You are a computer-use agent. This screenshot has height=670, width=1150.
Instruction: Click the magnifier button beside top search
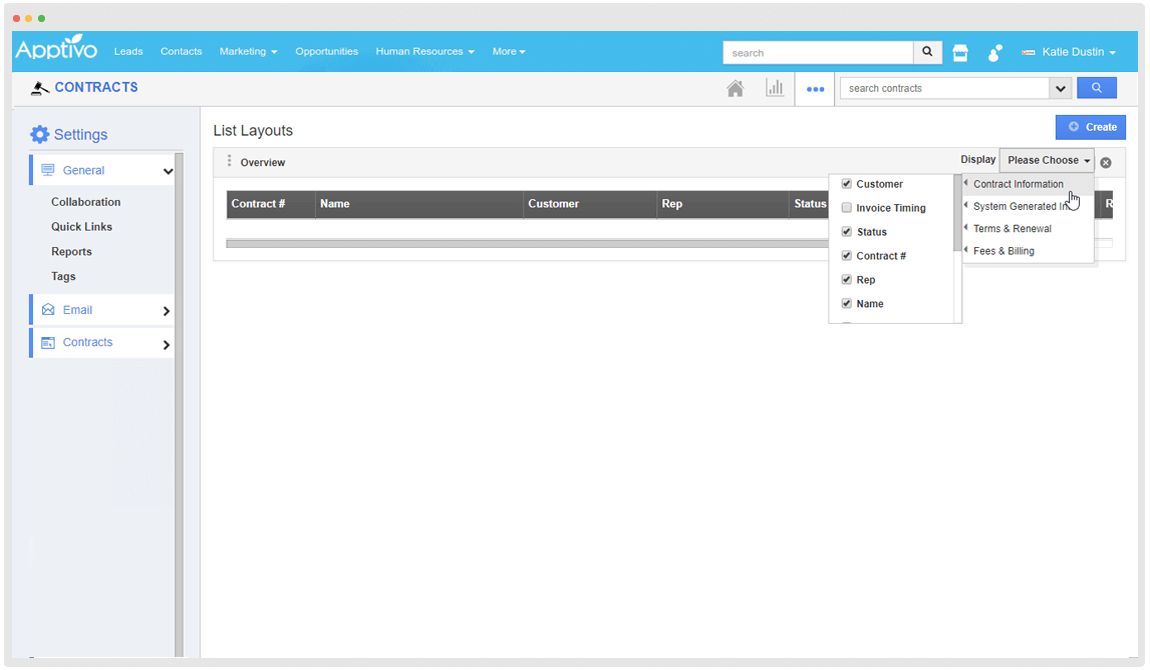[x=928, y=52]
